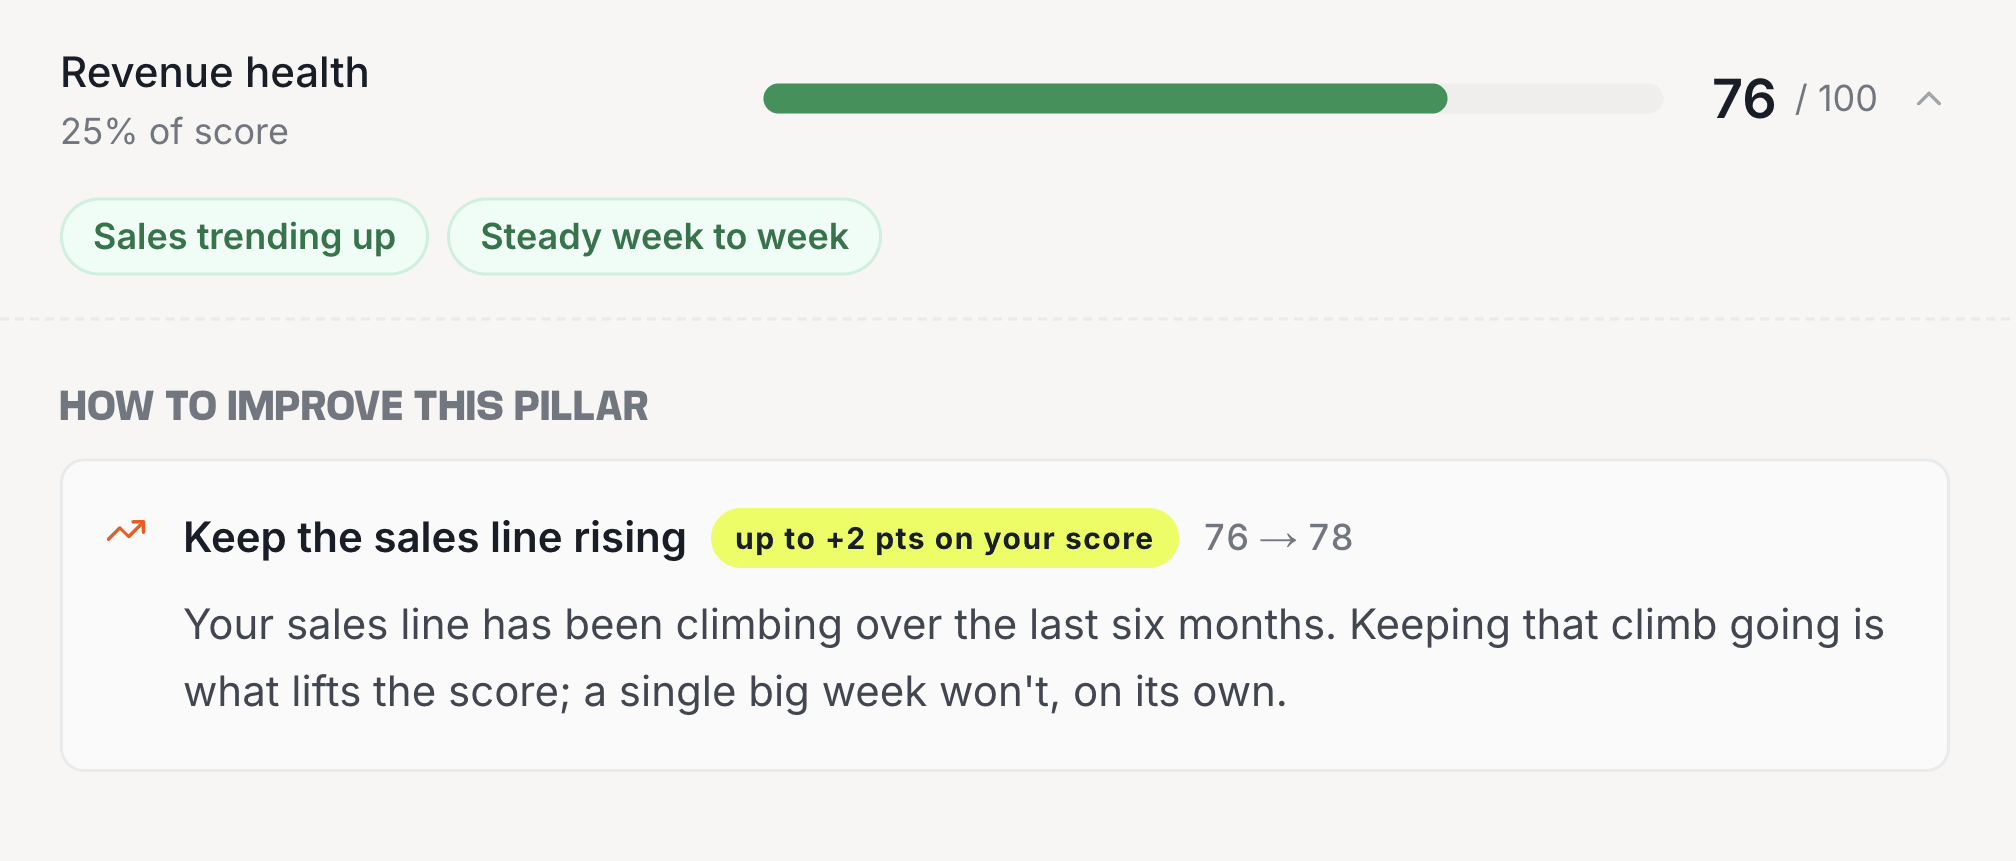Open the Keep the sales line rising tip
The width and height of the screenshot is (2016, 861).
point(435,538)
